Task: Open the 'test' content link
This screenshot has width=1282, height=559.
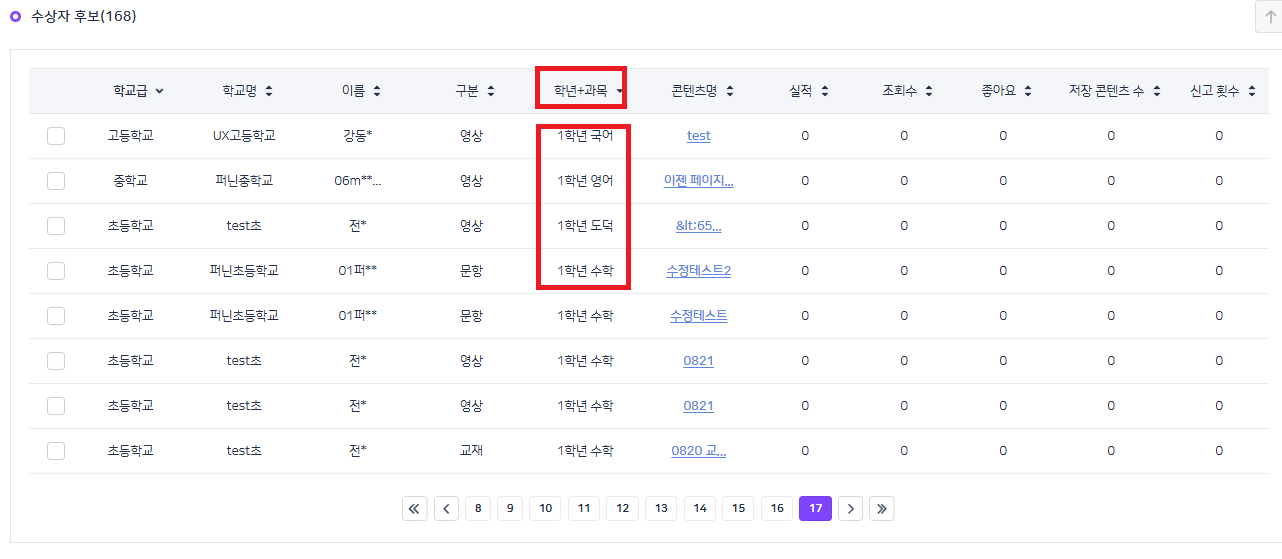Action: [x=698, y=136]
